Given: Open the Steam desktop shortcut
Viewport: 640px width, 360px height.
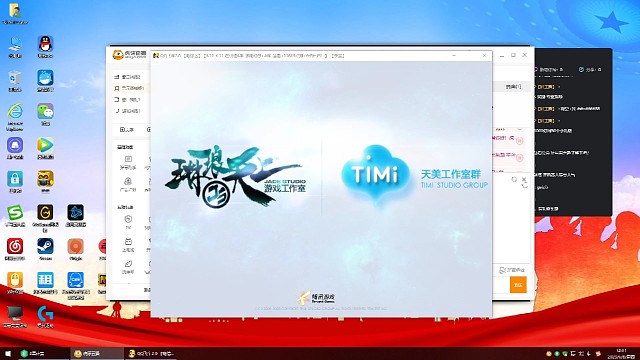Looking at the screenshot, I should 45,247.
